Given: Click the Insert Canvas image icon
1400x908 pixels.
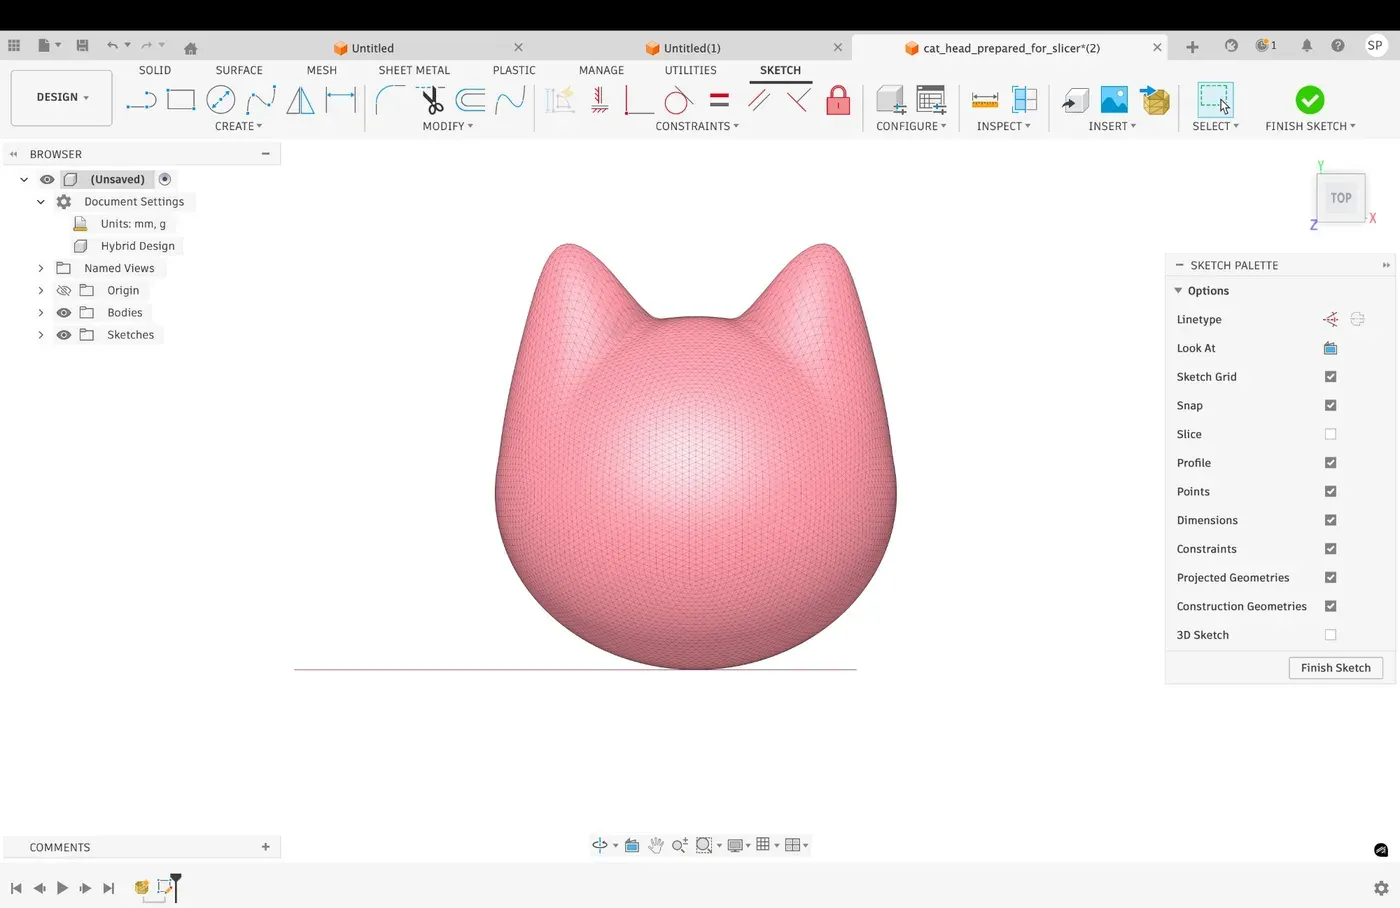Looking at the screenshot, I should [x=1114, y=100].
